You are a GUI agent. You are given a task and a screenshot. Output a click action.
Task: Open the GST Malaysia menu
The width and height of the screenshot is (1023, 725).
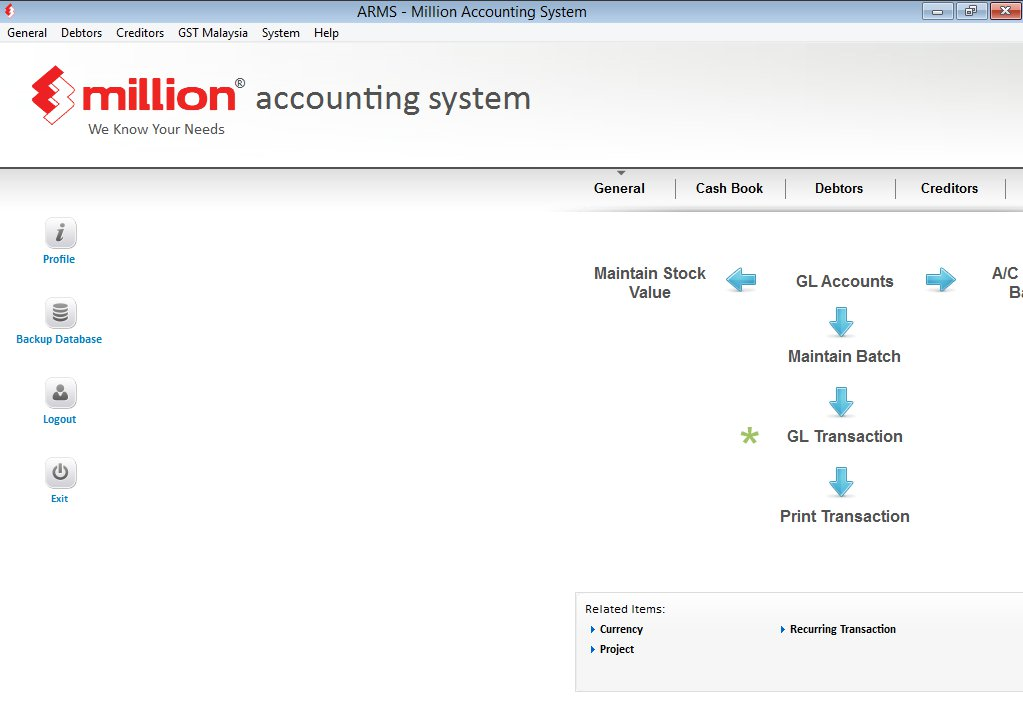pyautogui.click(x=213, y=33)
